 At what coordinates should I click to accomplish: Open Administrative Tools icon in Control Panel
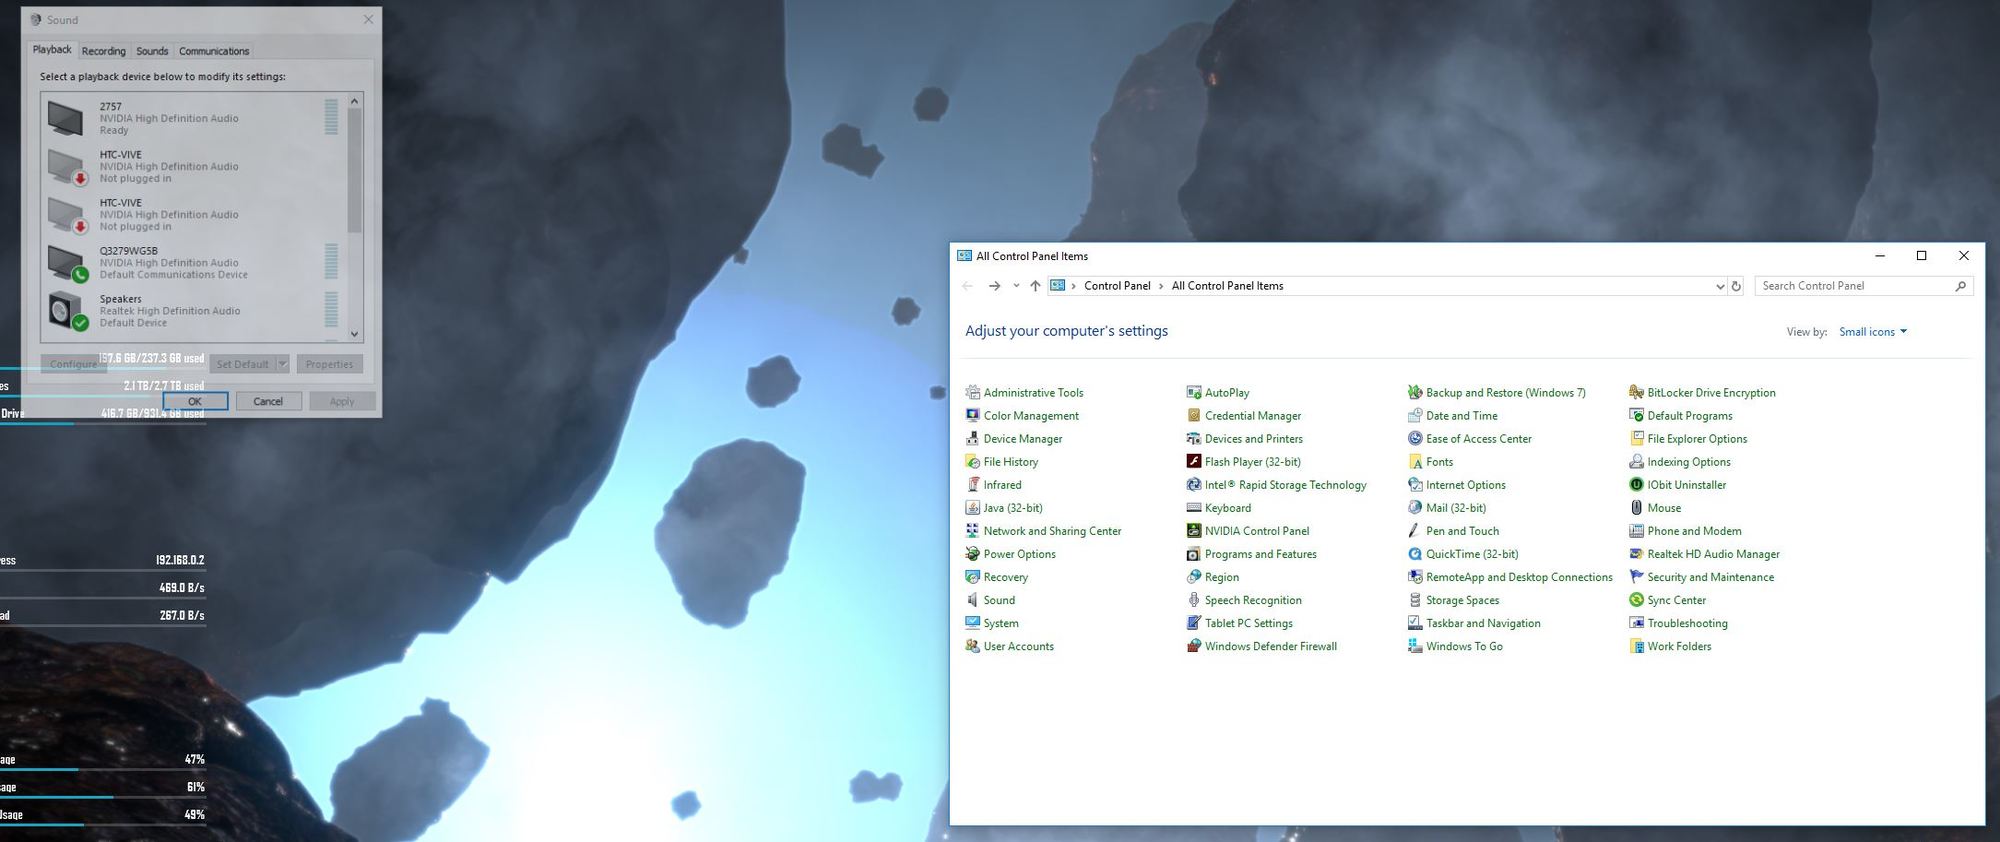[972, 392]
